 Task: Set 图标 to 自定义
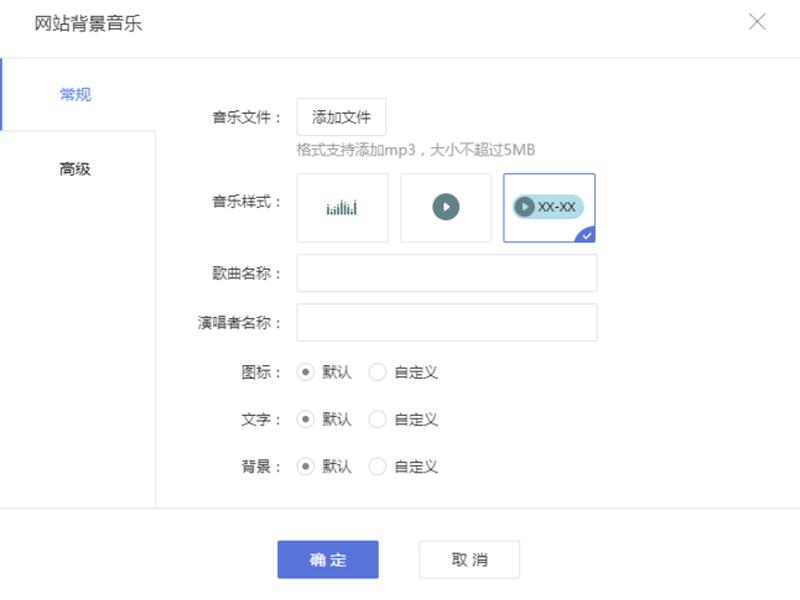[x=378, y=372]
